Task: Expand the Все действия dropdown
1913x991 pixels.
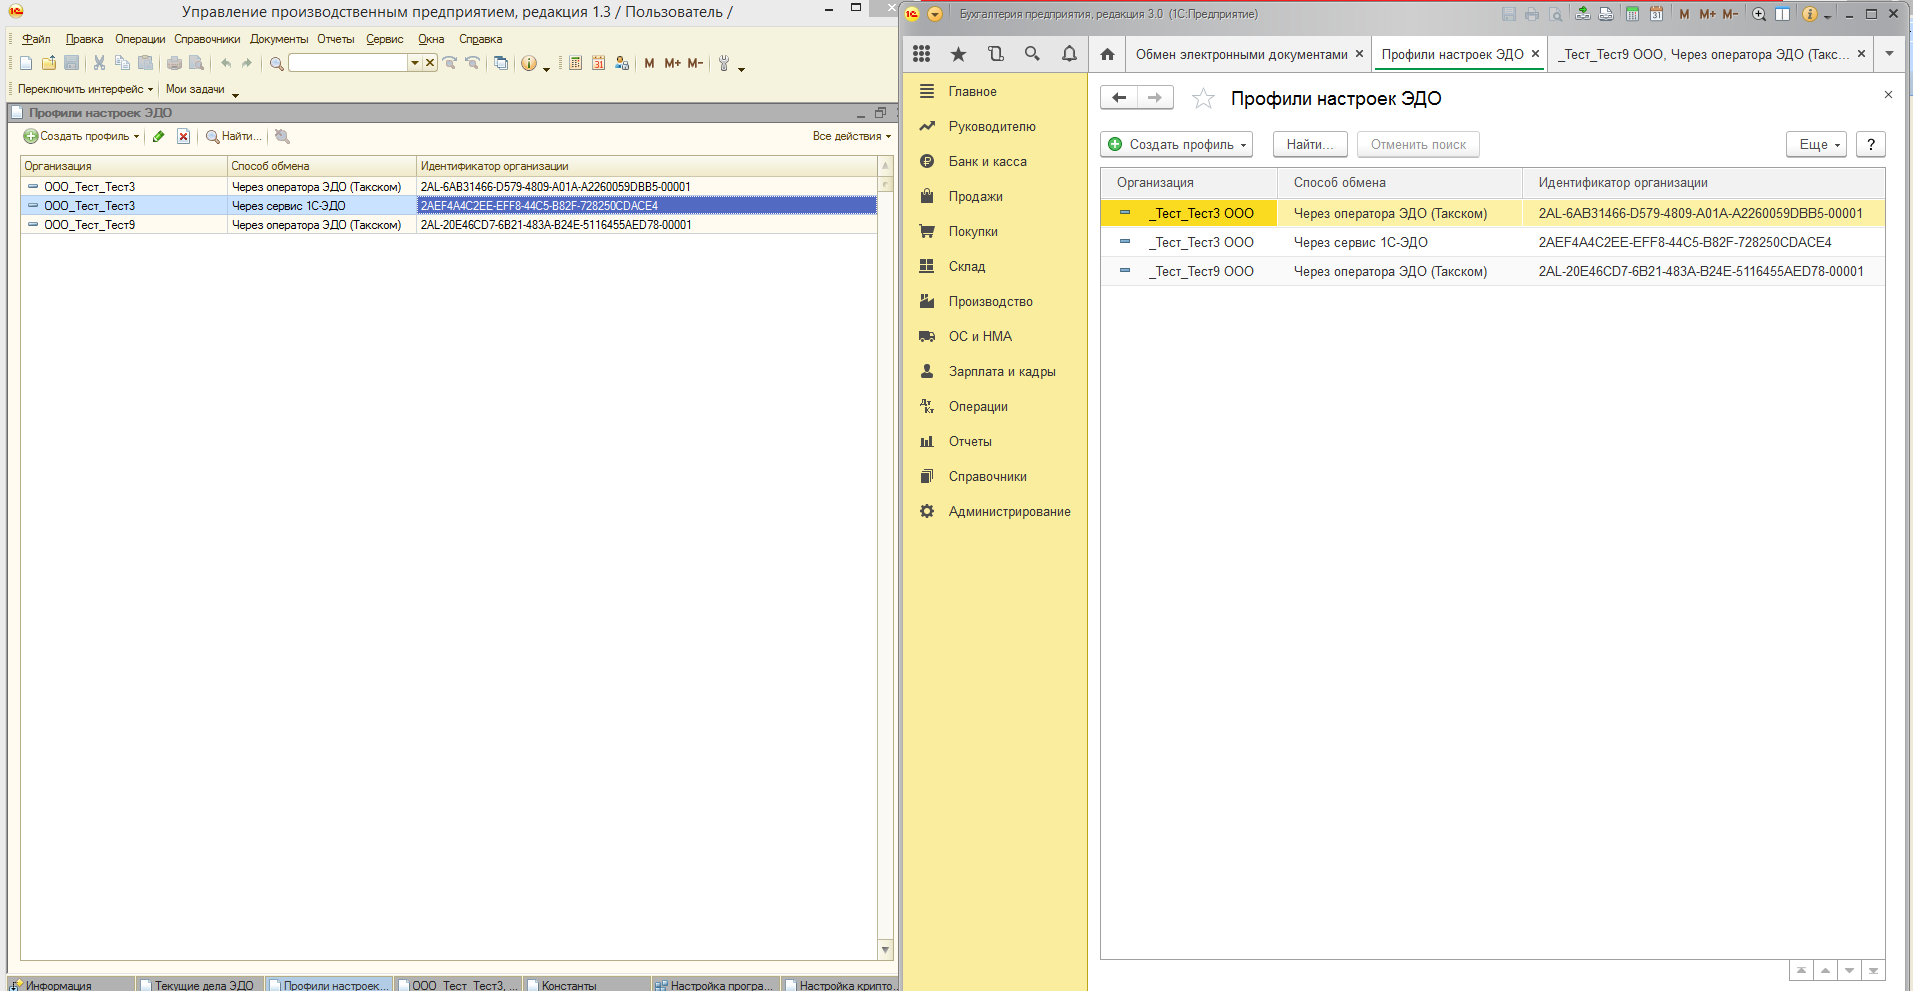Action: pyautogui.click(x=851, y=136)
